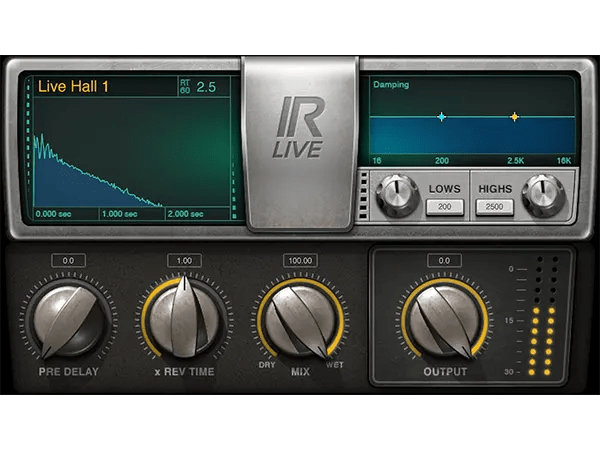Click the Pre Delay knob
Image resolution: width=600 pixels, height=450 pixels.
click(x=69, y=320)
